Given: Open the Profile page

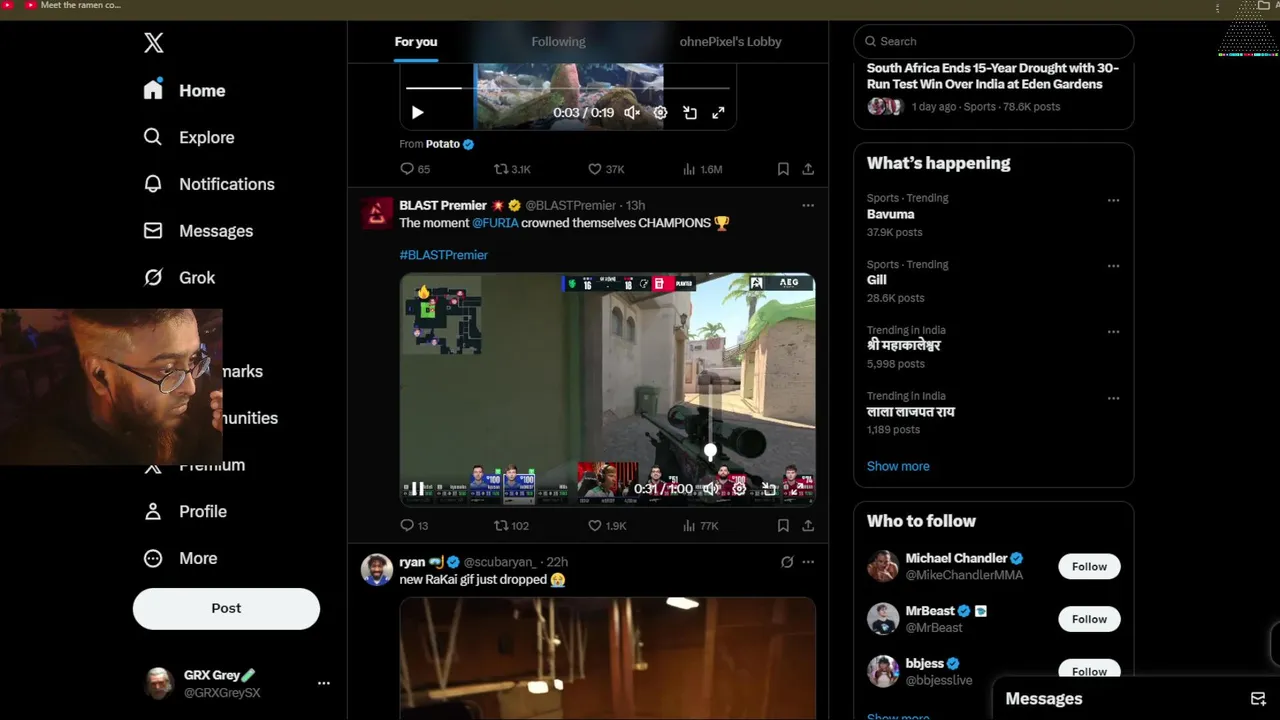Looking at the screenshot, I should coord(185,511).
